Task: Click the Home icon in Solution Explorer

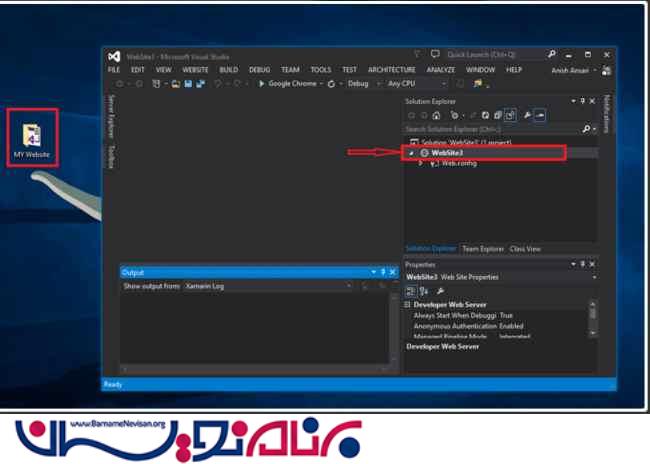Action: 436,115
